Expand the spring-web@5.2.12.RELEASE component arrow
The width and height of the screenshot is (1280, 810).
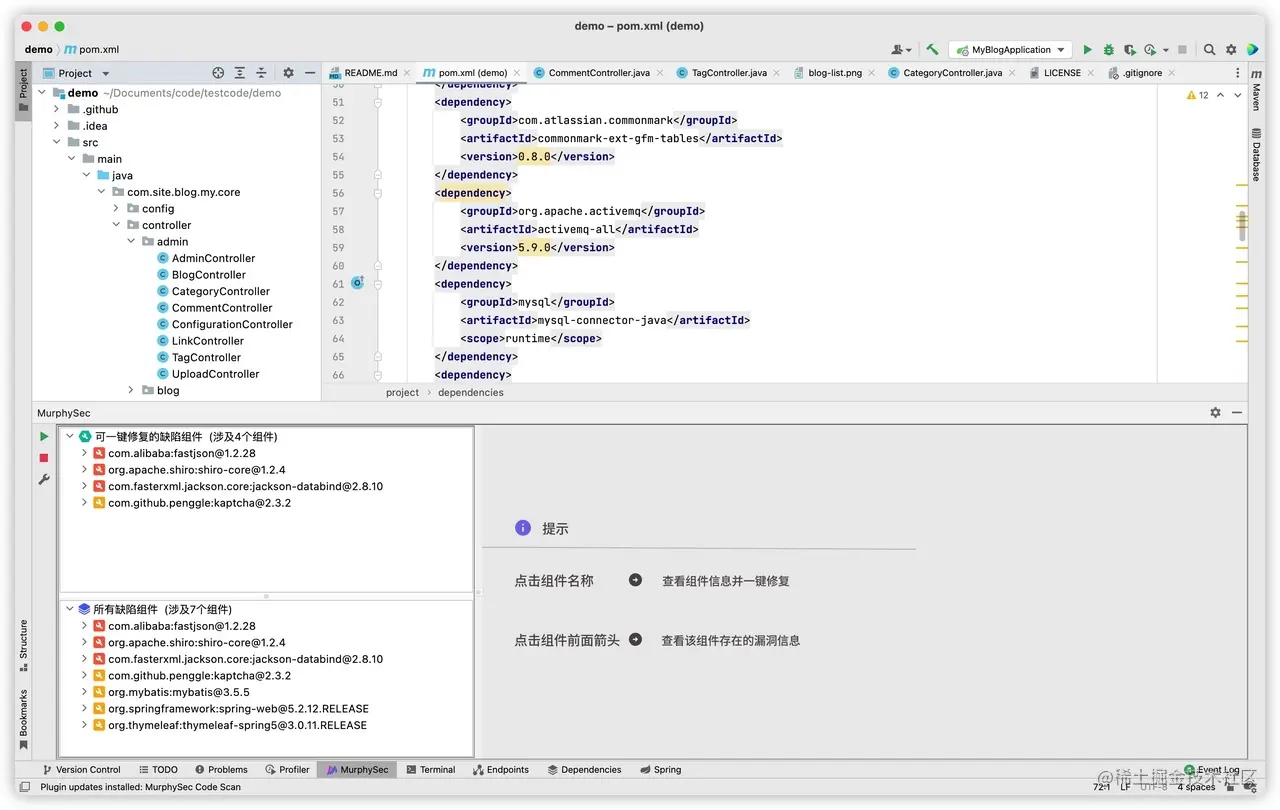tap(85, 708)
